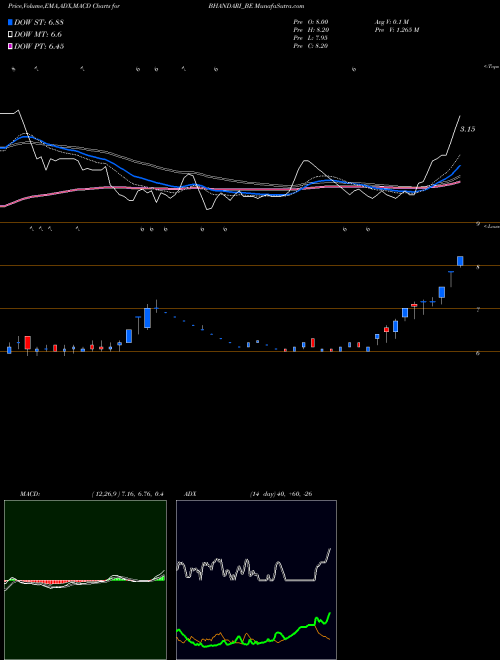Image resolution: width=500 pixels, height=660 pixels.
Task: Click the white DOW MT legend swatch
Action: [10, 35]
